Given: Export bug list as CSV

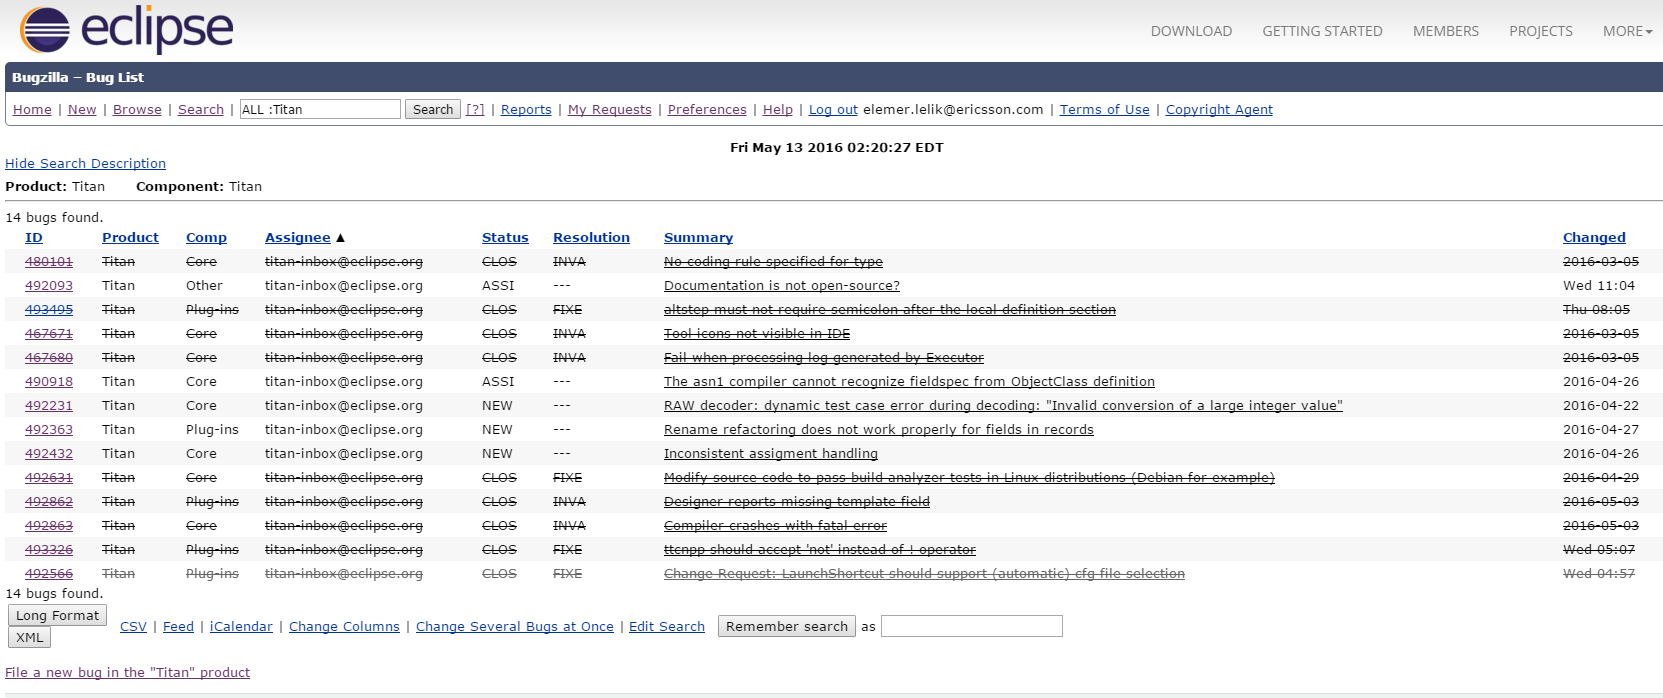Looking at the screenshot, I should tap(133, 627).
